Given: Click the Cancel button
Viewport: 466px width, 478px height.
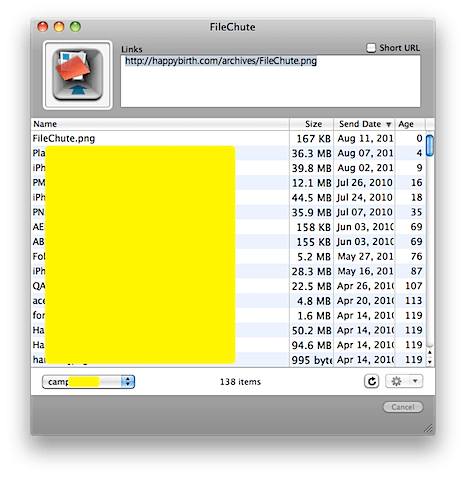Looking at the screenshot, I should tap(403, 407).
